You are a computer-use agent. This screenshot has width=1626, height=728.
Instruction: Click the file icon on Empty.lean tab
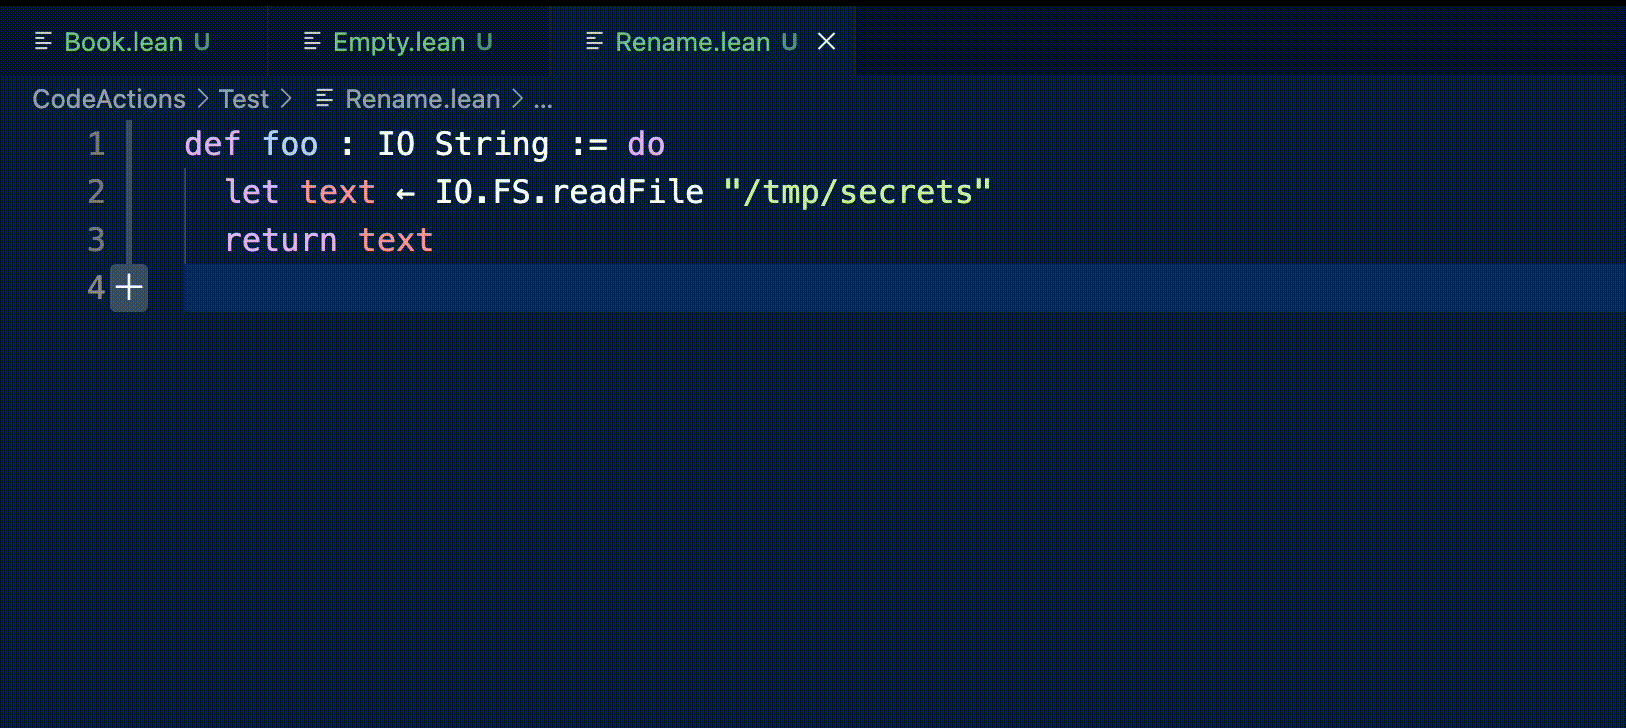(x=312, y=41)
